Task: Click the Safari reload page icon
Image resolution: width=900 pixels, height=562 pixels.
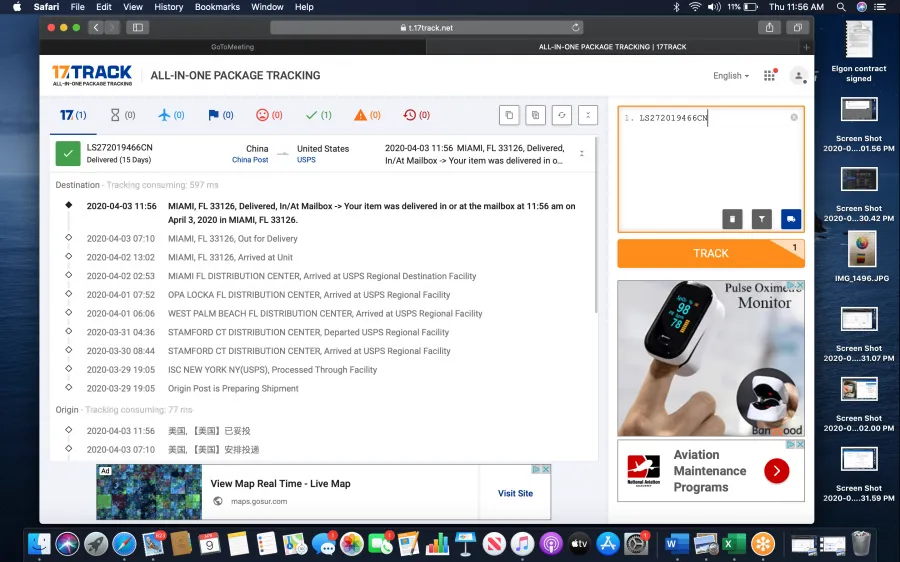Action: [x=575, y=28]
